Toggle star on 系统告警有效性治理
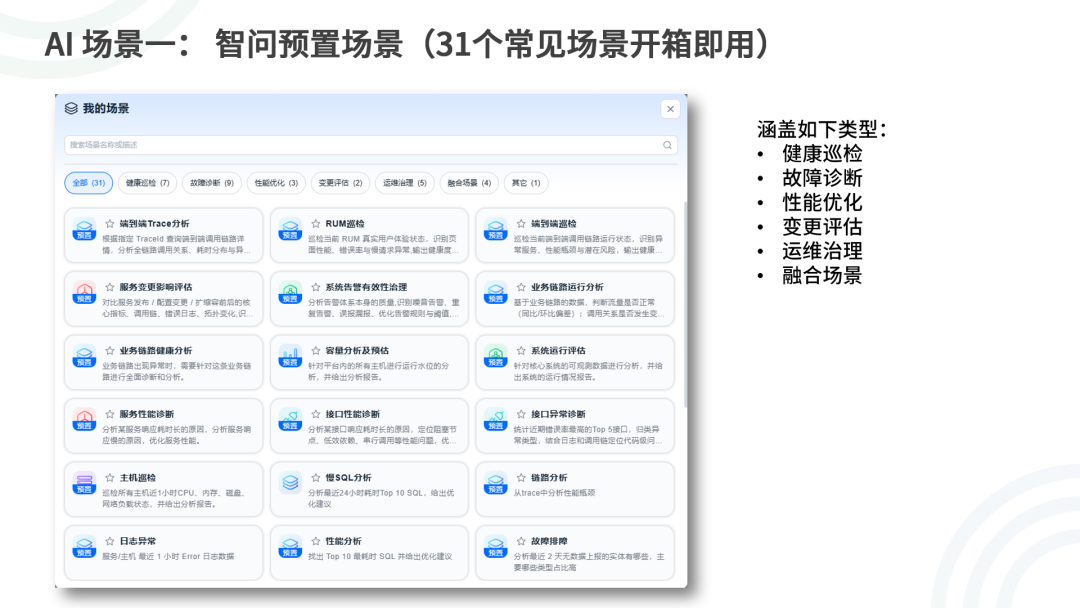Image resolution: width=1080 pixels, height=608 pixels. point(315,286)
